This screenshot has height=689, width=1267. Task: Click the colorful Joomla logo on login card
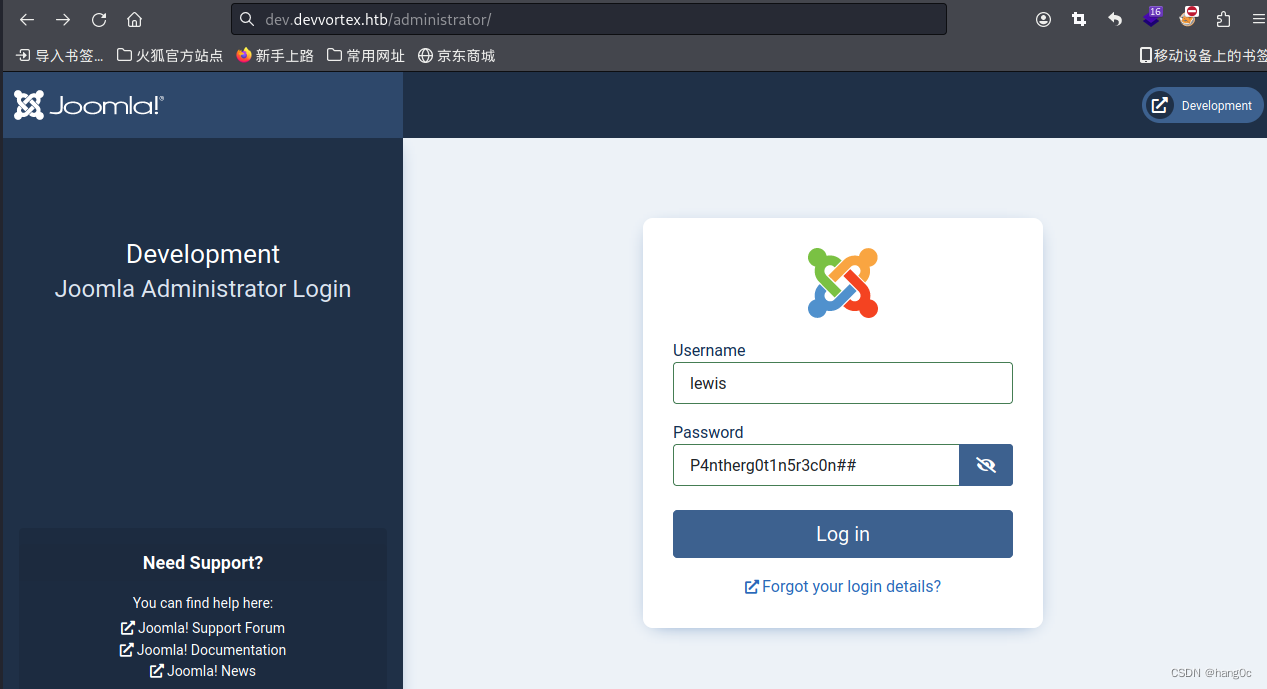[x=843, y=283]
